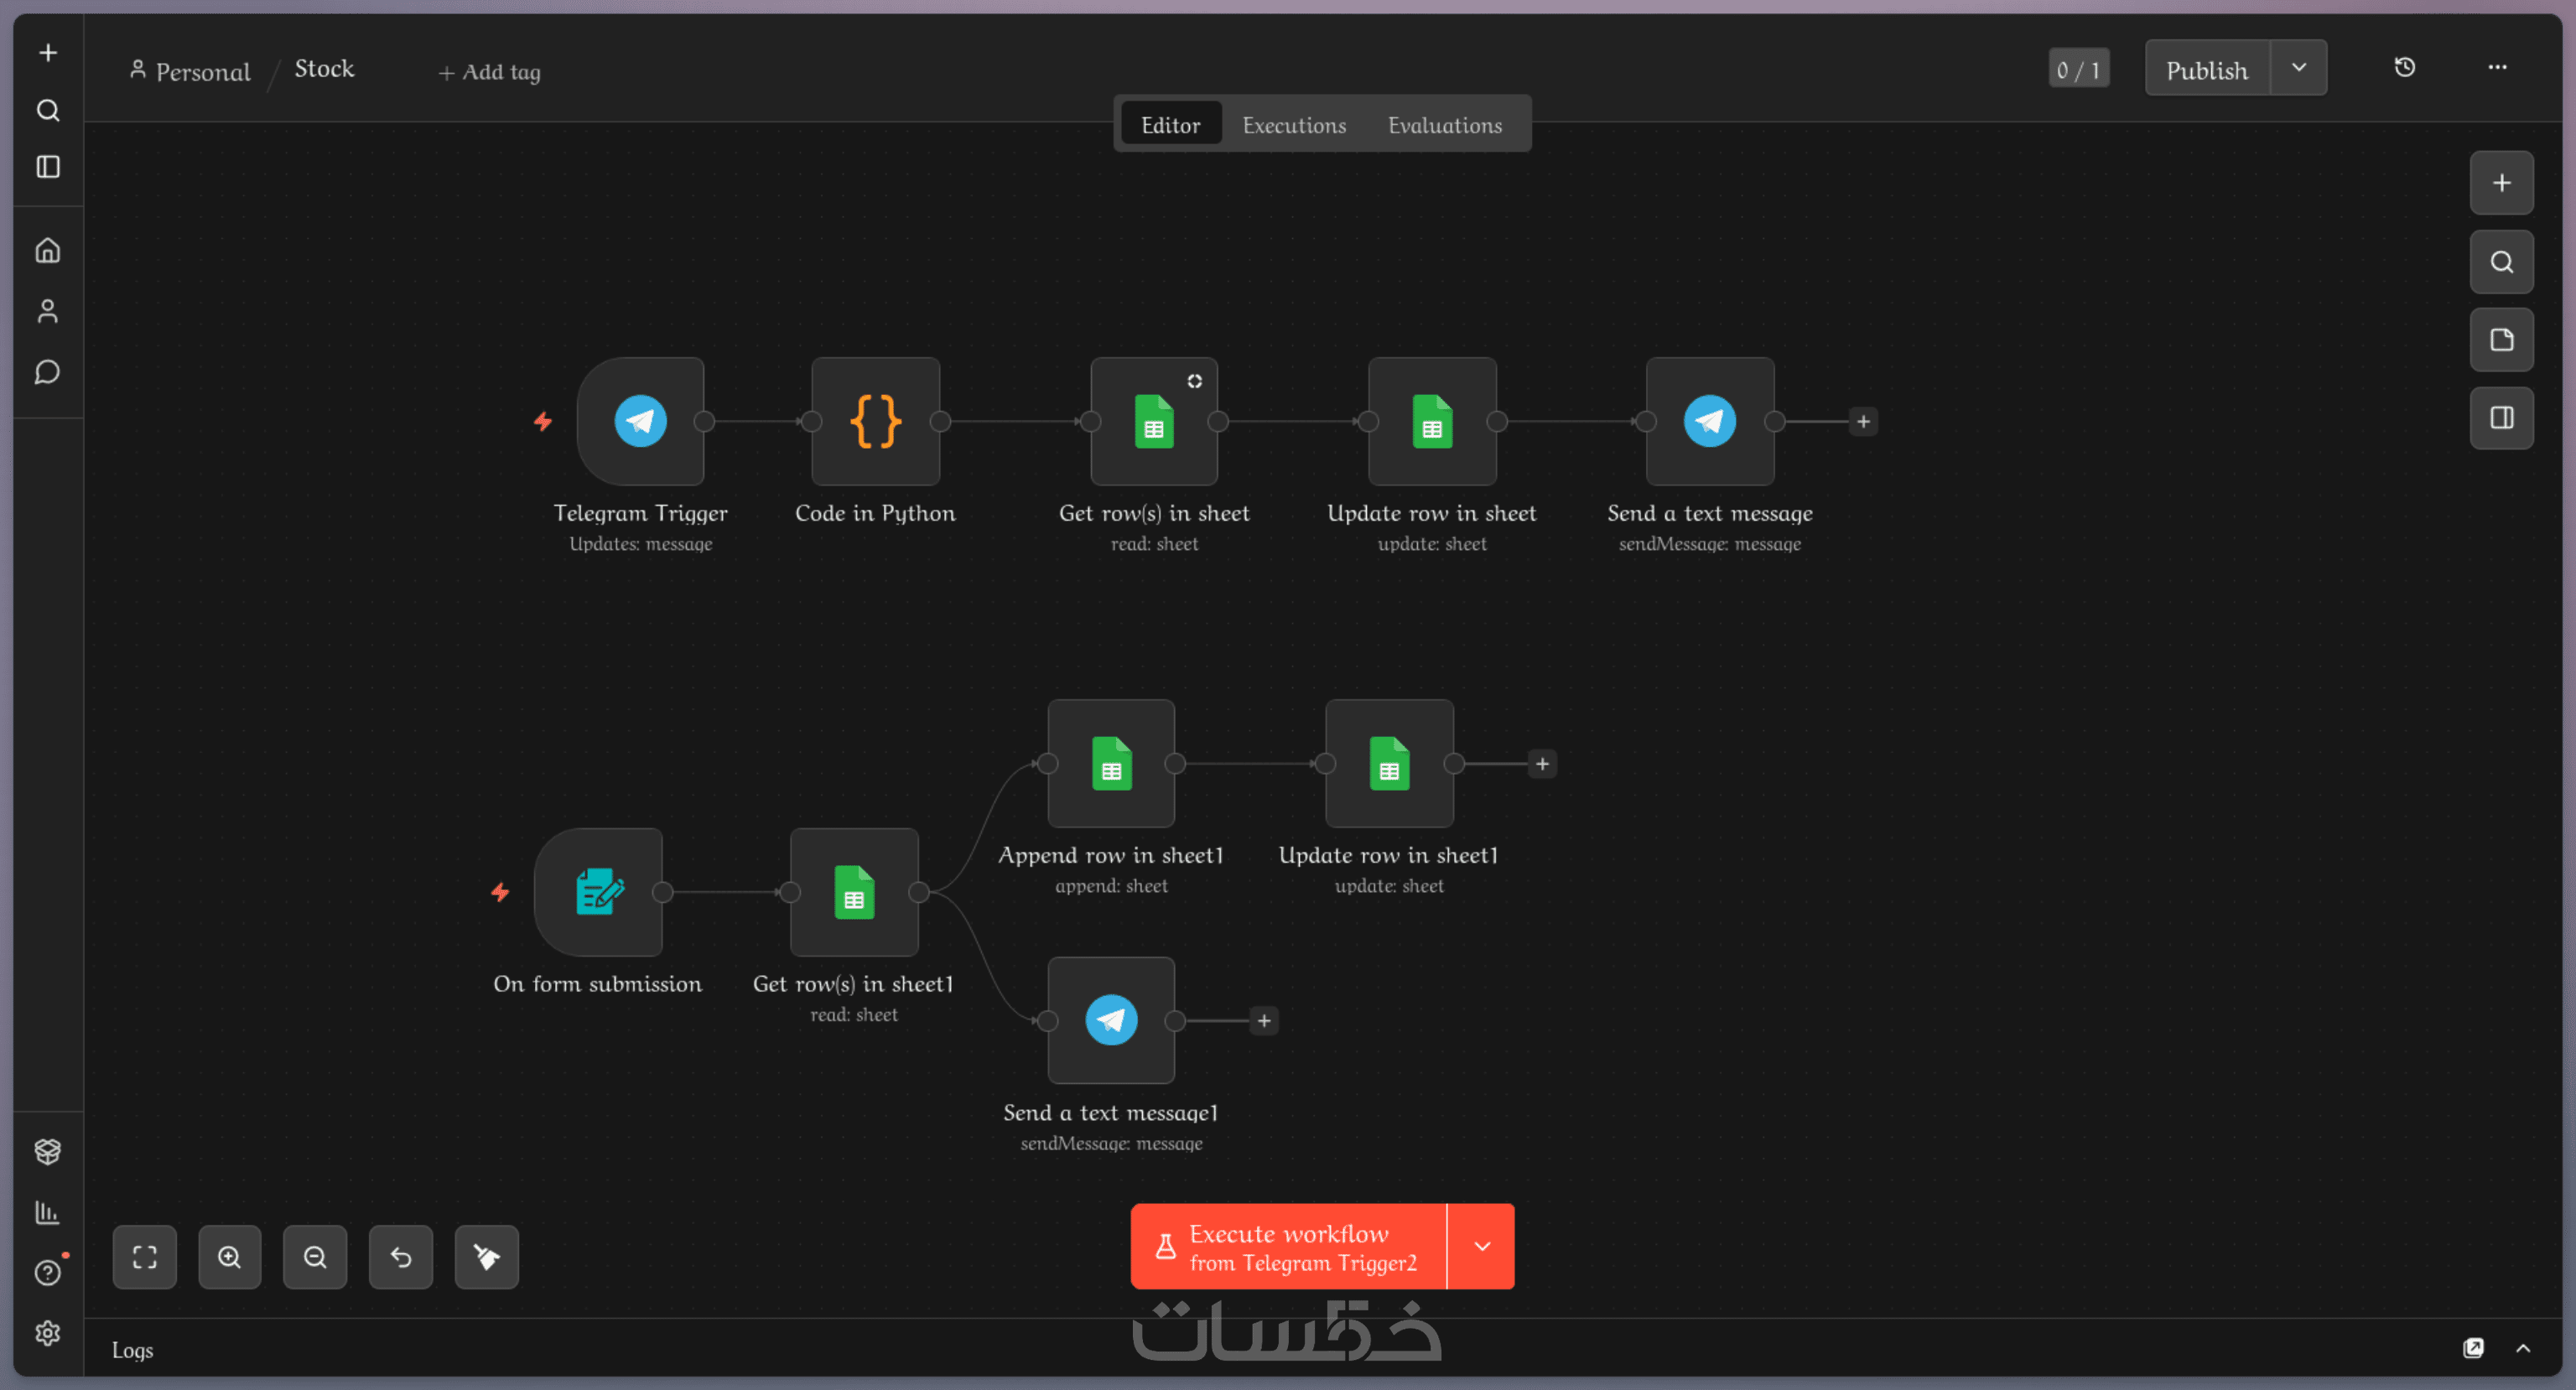Switch to the Executions tab
The image size is (2576, 1390).
point(1294,125)
